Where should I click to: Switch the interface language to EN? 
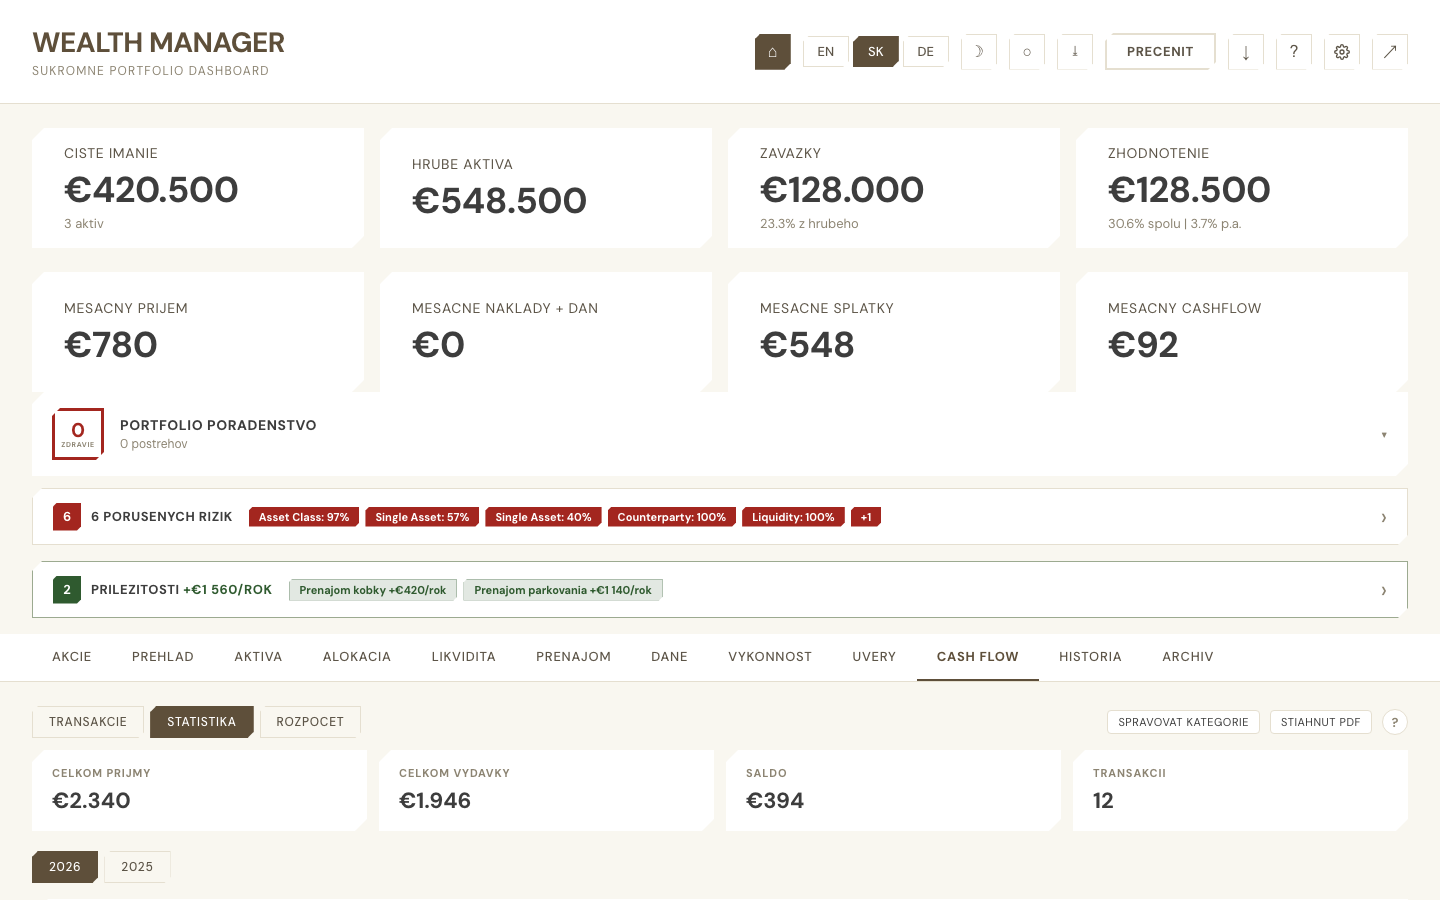(x=825, y=51)
